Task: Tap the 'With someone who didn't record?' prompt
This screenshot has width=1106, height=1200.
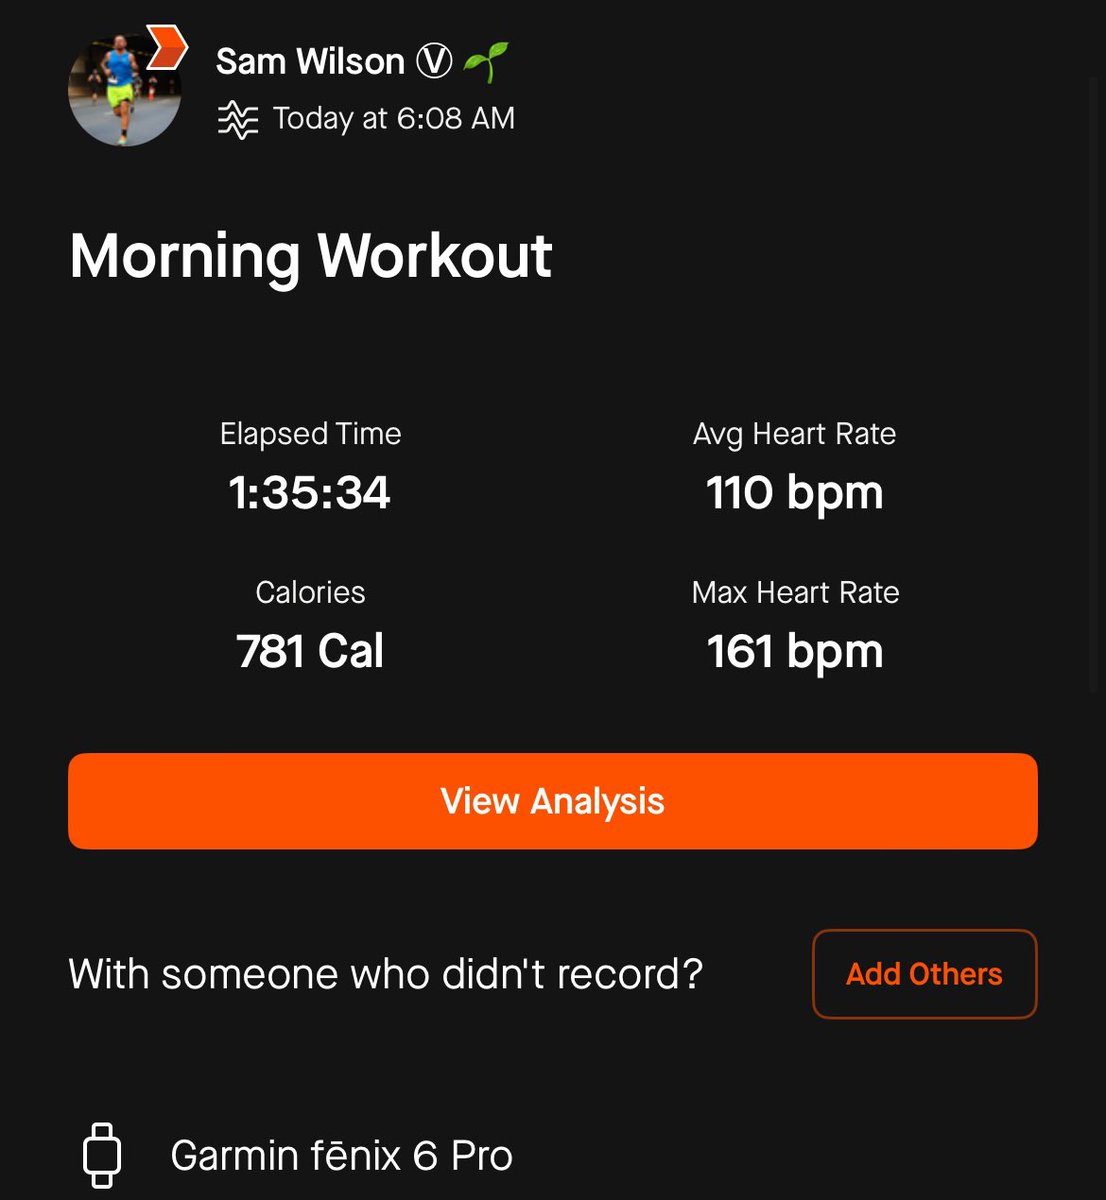Action: click(386, 974)
